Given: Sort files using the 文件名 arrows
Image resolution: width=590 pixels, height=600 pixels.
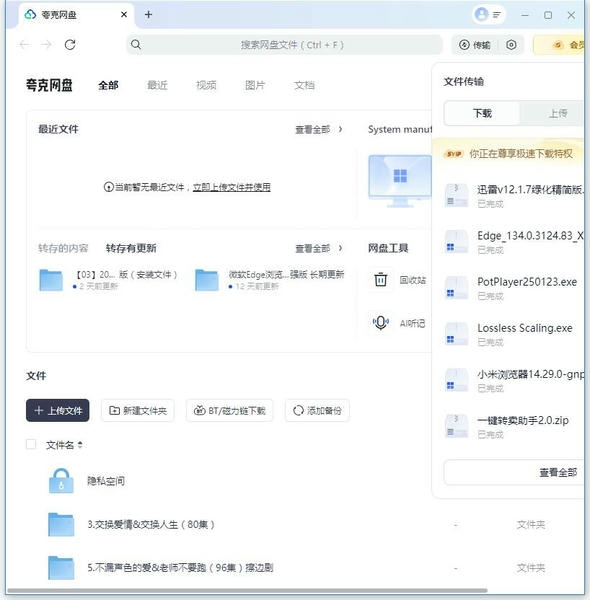Looking at the screenshot, I should 80,445.
